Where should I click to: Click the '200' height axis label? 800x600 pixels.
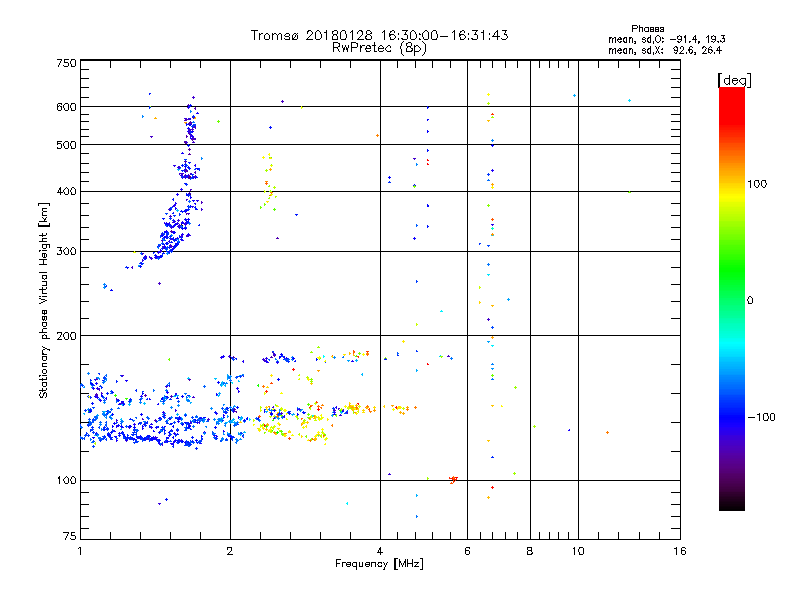(66, 336)
